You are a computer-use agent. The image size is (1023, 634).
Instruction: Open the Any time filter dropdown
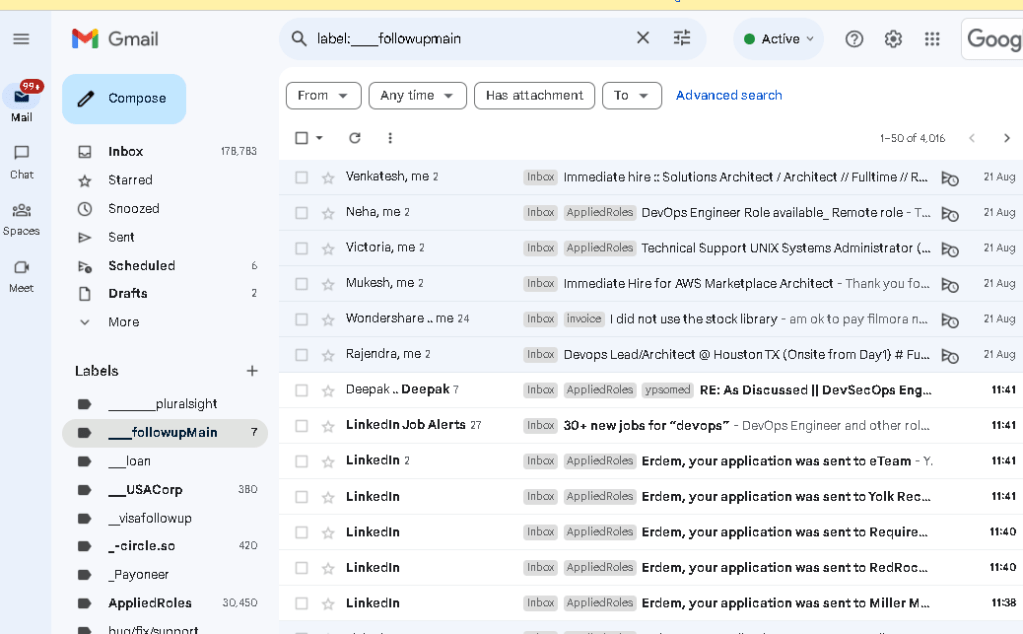(418, 96)
